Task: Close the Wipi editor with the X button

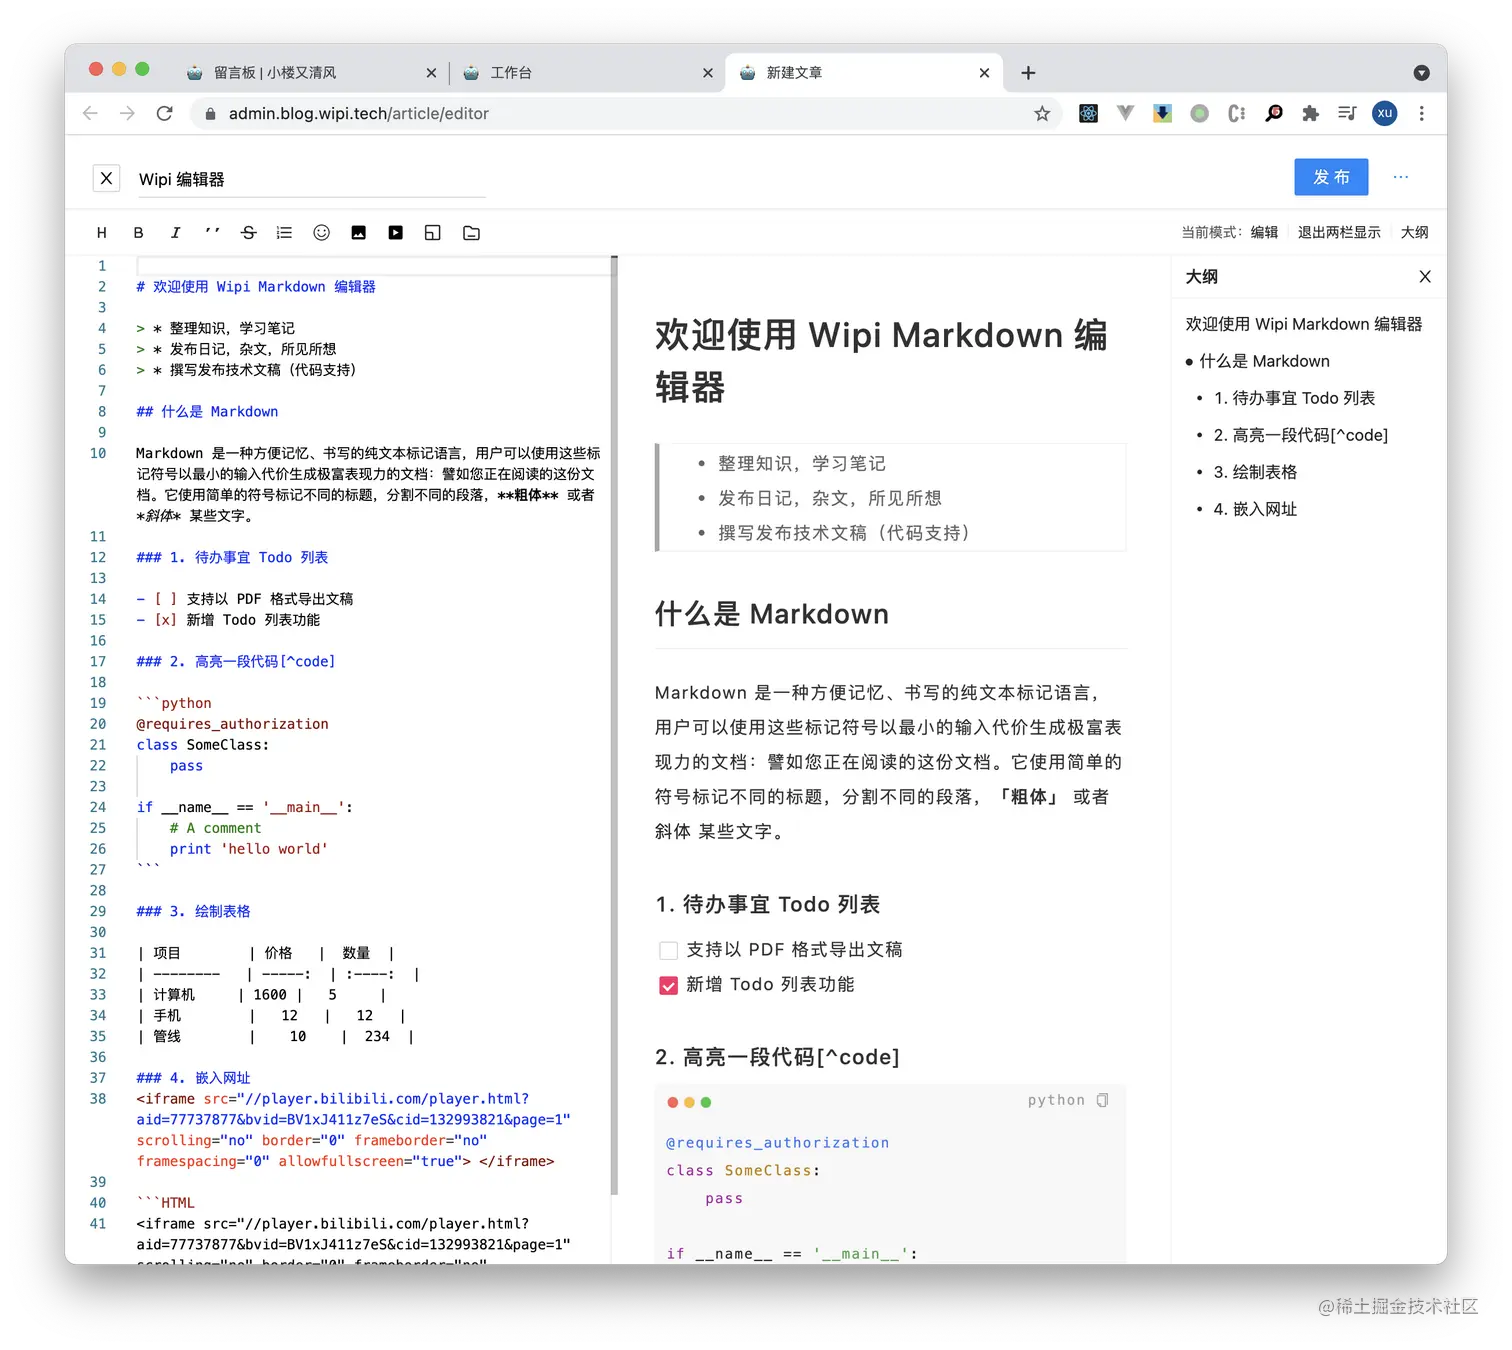Action: [x=106, y=178]
